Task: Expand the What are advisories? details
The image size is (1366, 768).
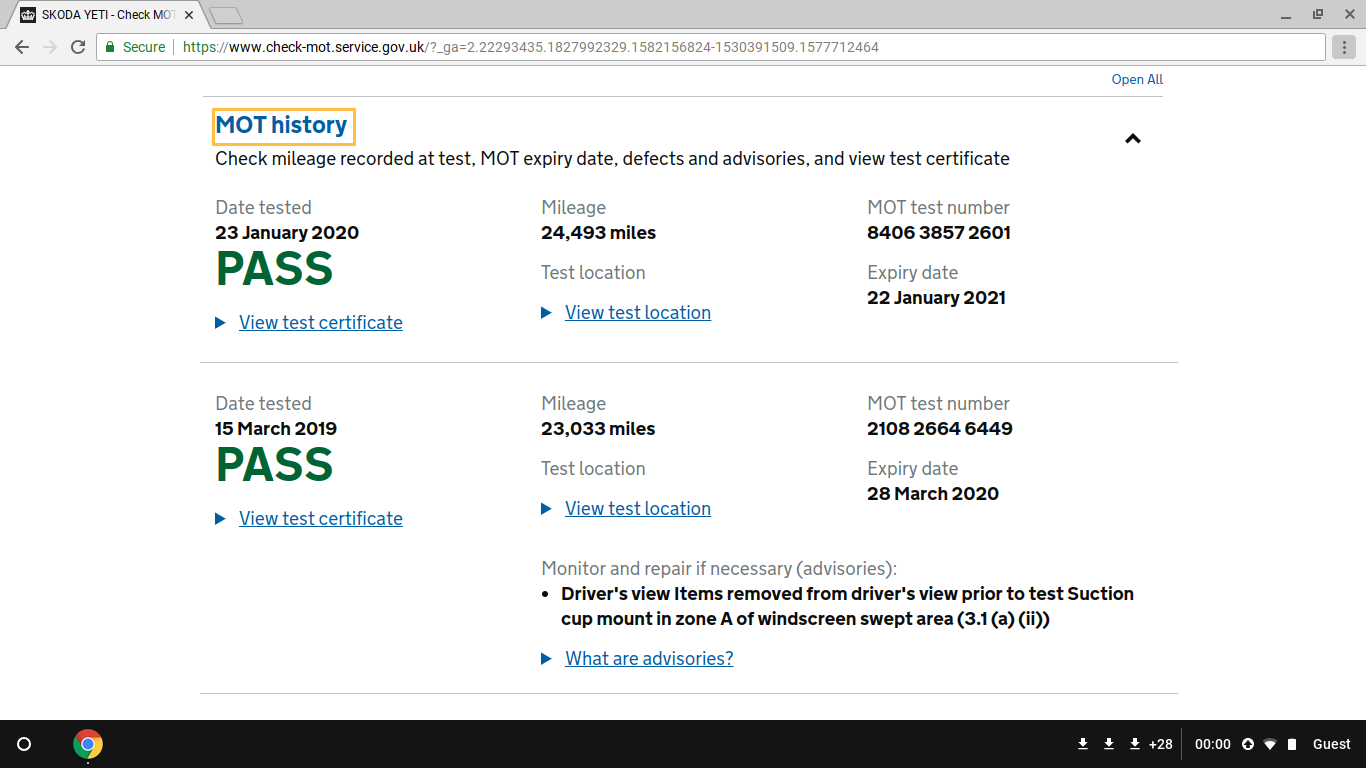Action: (649, 659)
